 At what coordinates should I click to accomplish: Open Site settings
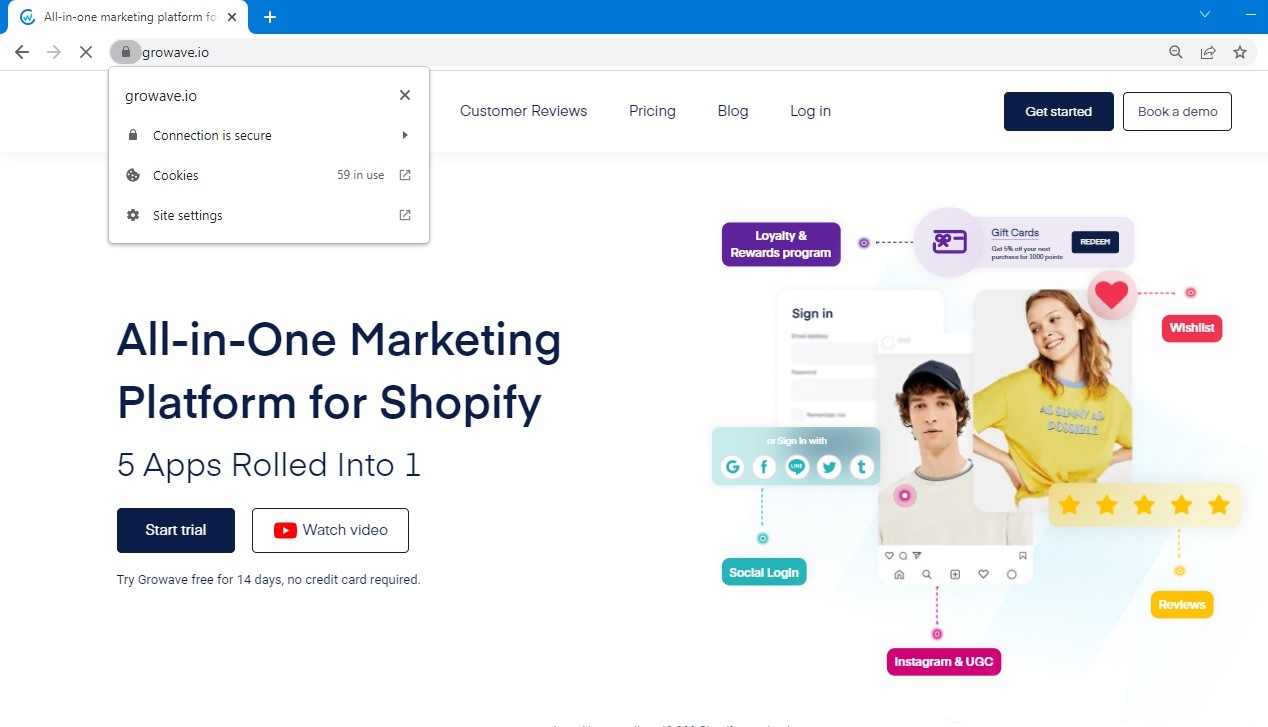point(269,215)
